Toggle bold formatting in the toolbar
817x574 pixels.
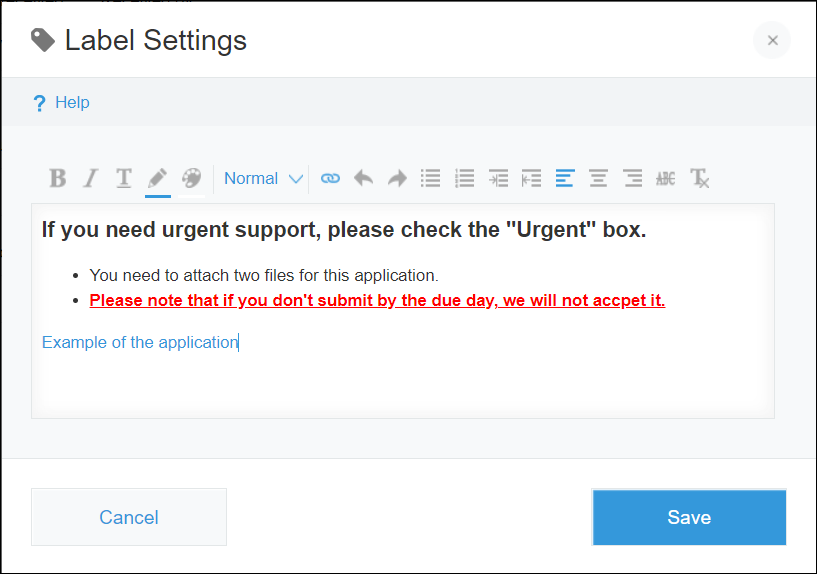coord(58,178)
